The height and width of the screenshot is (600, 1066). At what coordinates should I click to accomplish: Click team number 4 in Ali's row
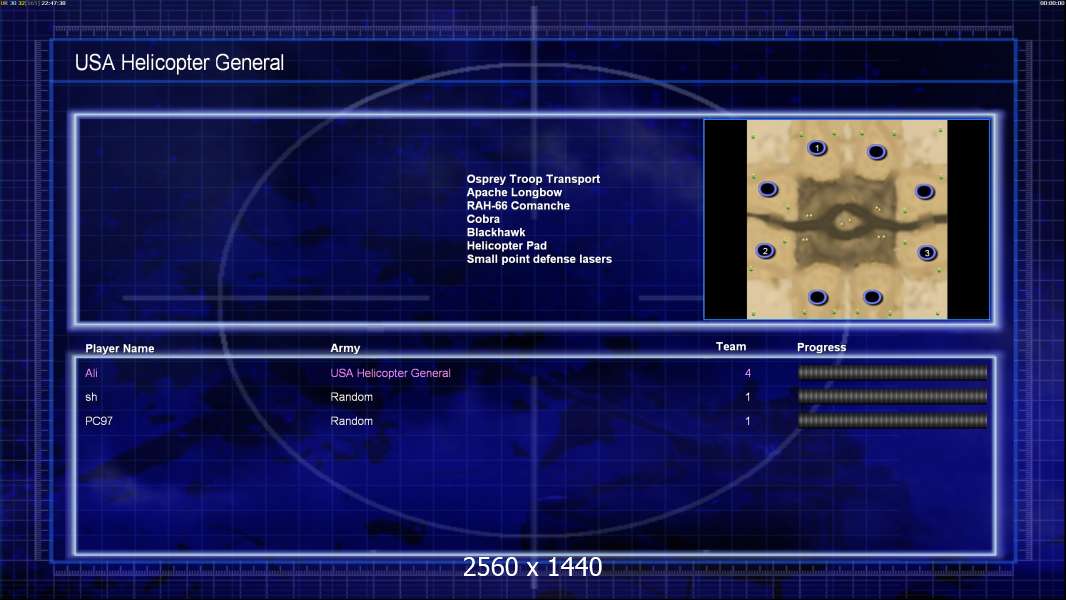748,373
